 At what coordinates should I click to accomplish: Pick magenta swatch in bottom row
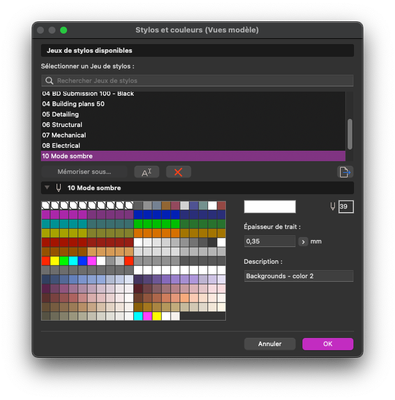(147, 316)
